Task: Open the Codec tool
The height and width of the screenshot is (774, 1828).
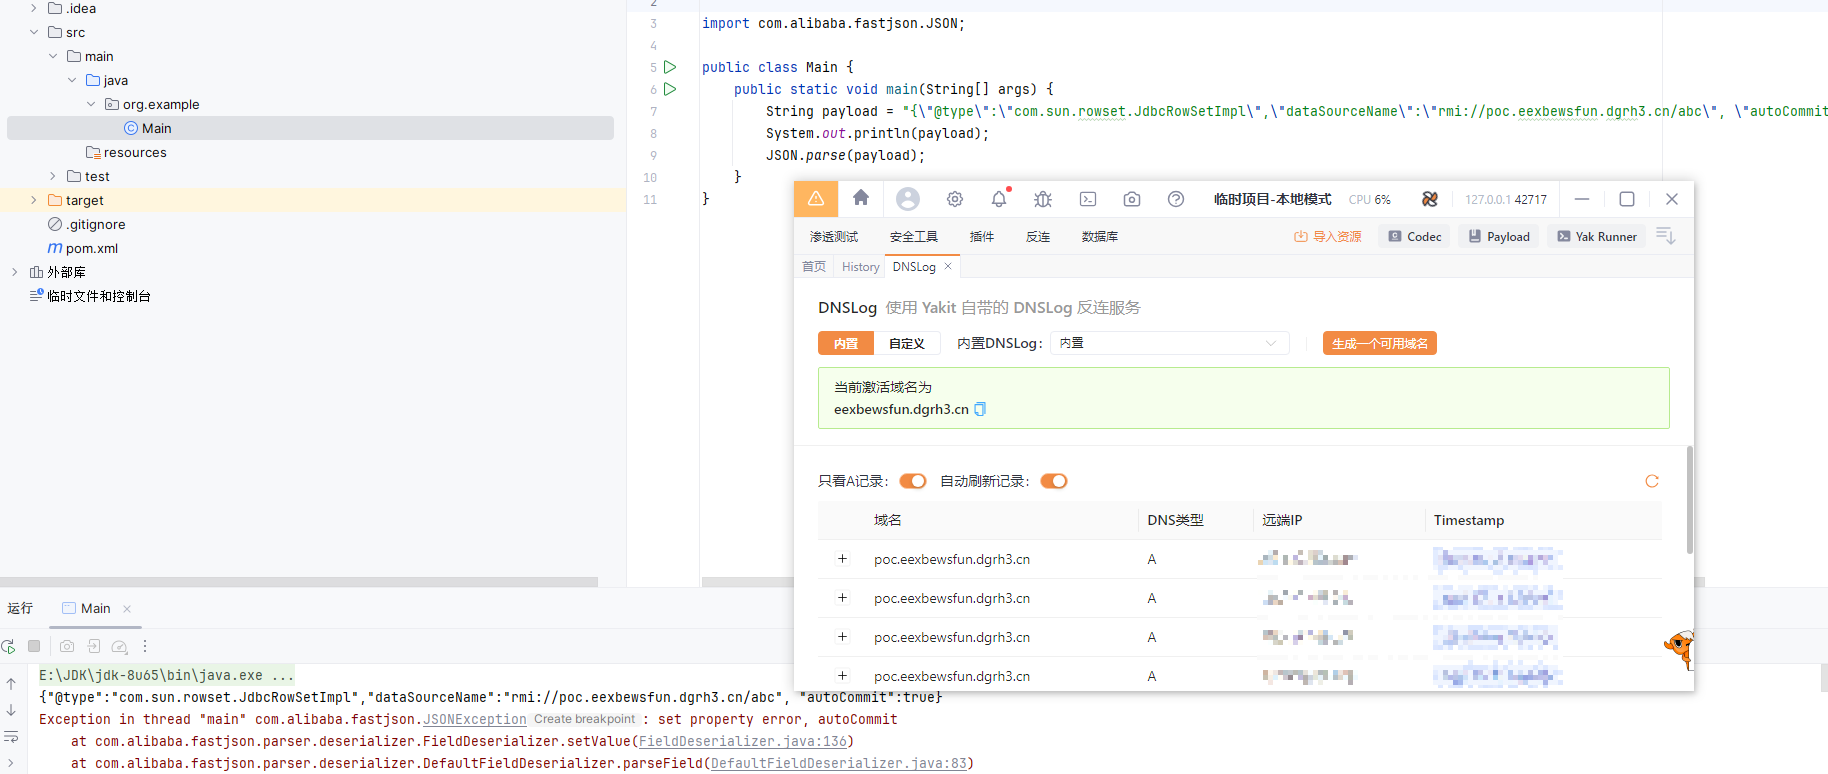Action: (1414, 237)
